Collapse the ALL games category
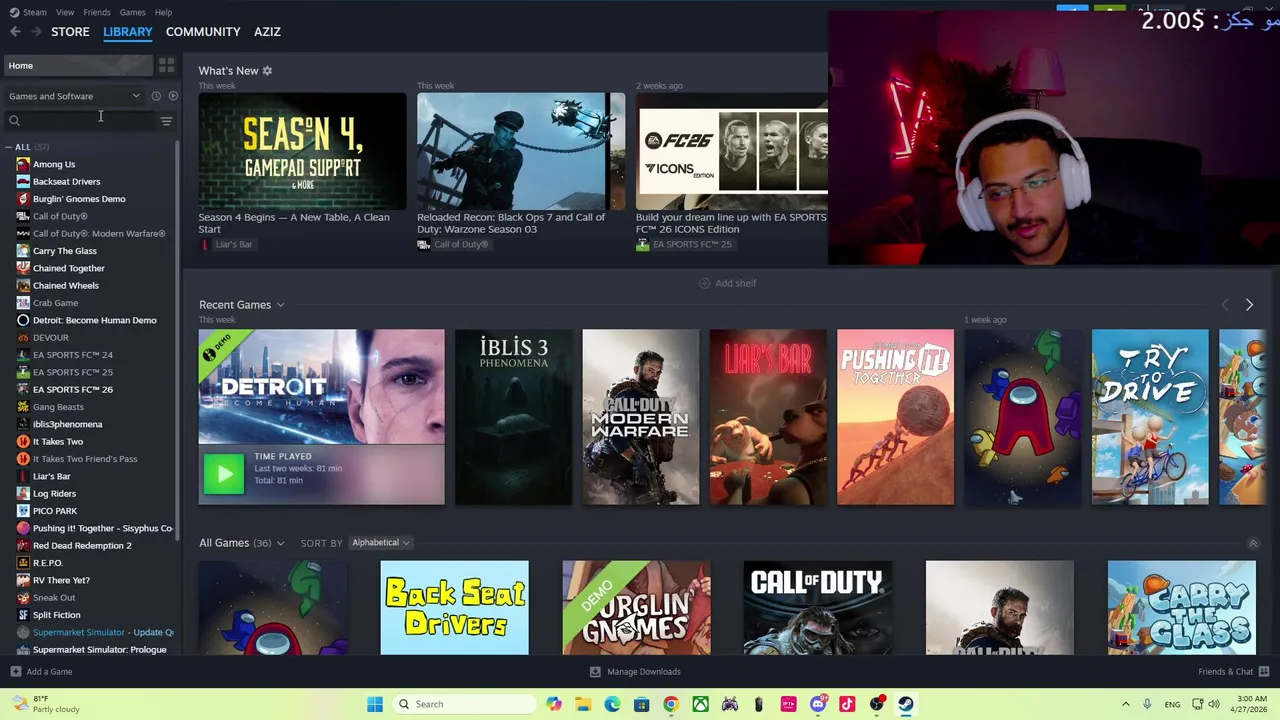Screen dimensions: 1280x720 click(x=8, y=147)
